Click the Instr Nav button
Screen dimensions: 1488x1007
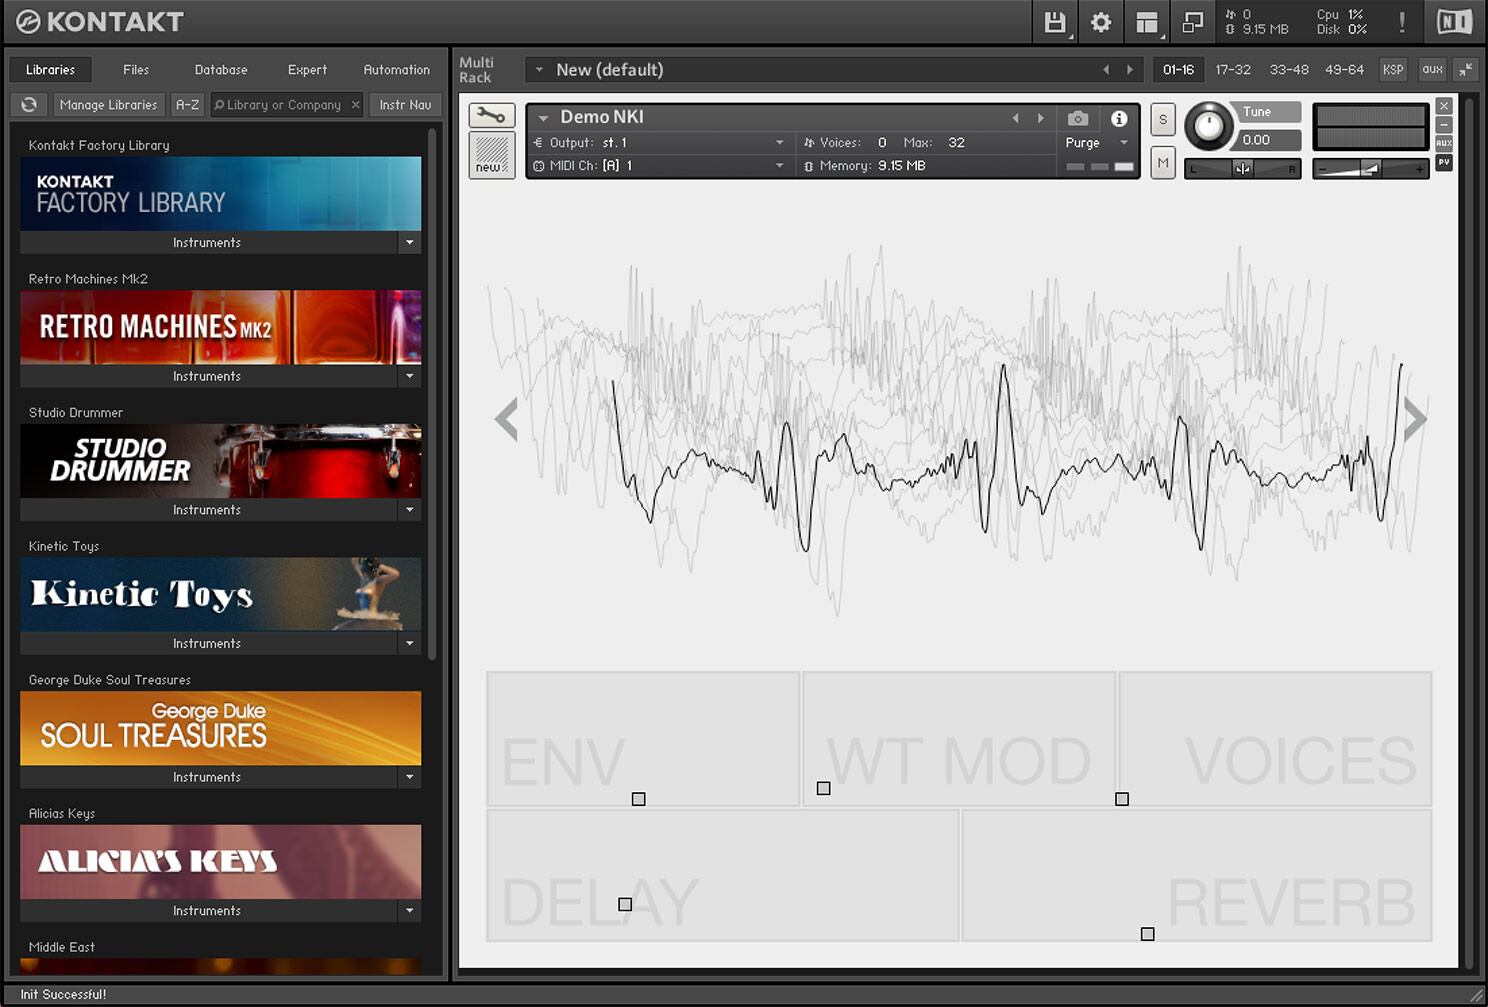click(405, 105)
